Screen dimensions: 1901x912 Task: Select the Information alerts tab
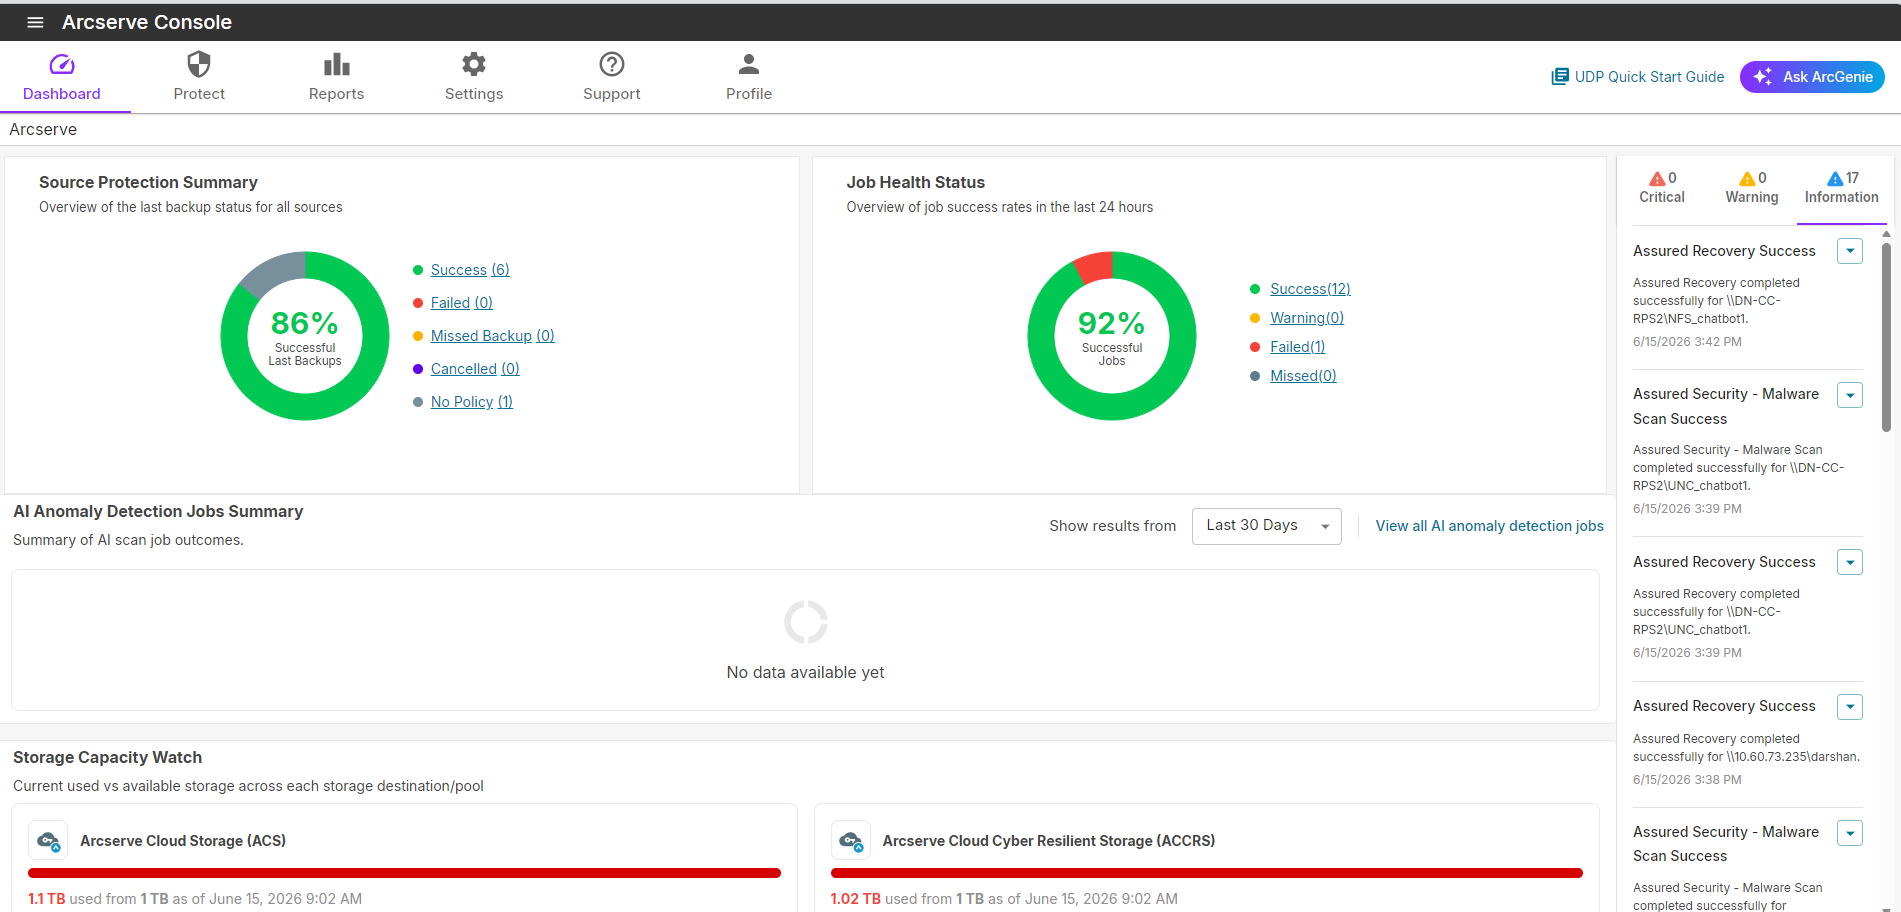(1841, 188)
